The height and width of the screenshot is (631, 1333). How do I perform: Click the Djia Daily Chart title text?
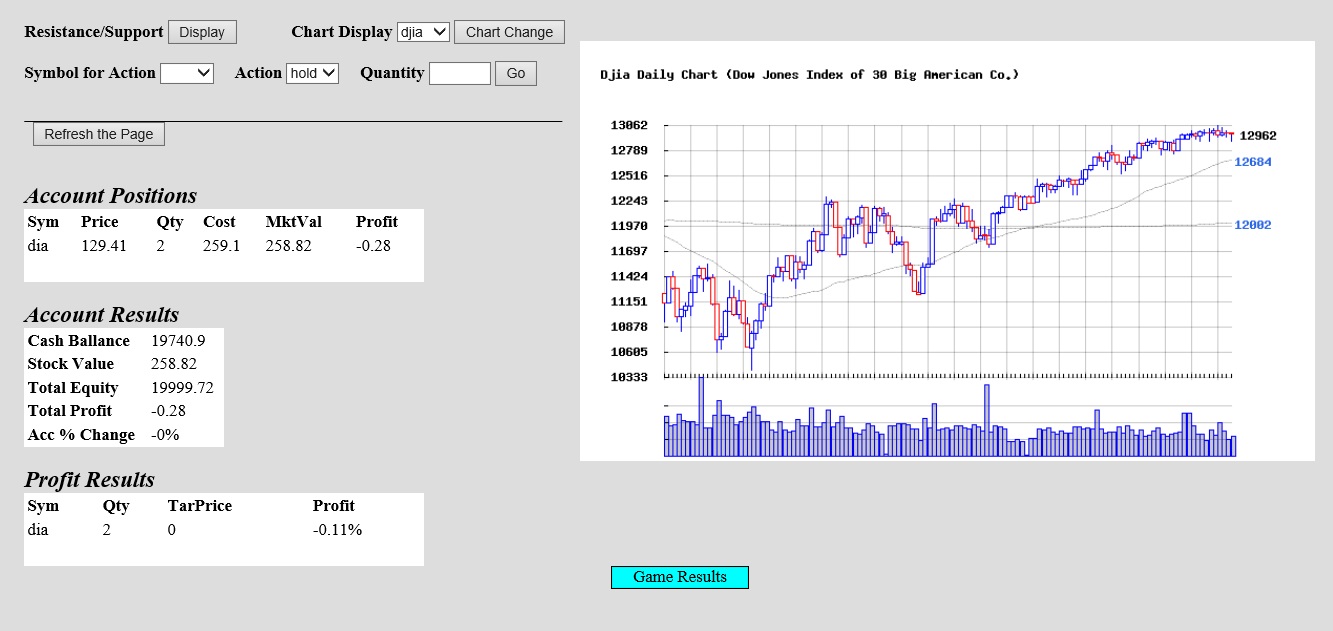click(809, 75)
